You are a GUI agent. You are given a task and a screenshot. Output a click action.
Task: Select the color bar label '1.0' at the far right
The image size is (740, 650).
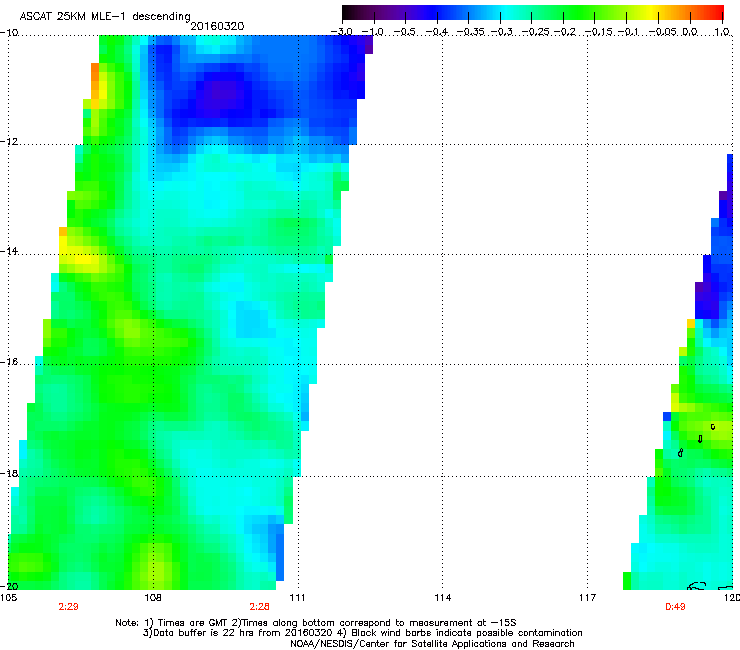pos(722,32)
